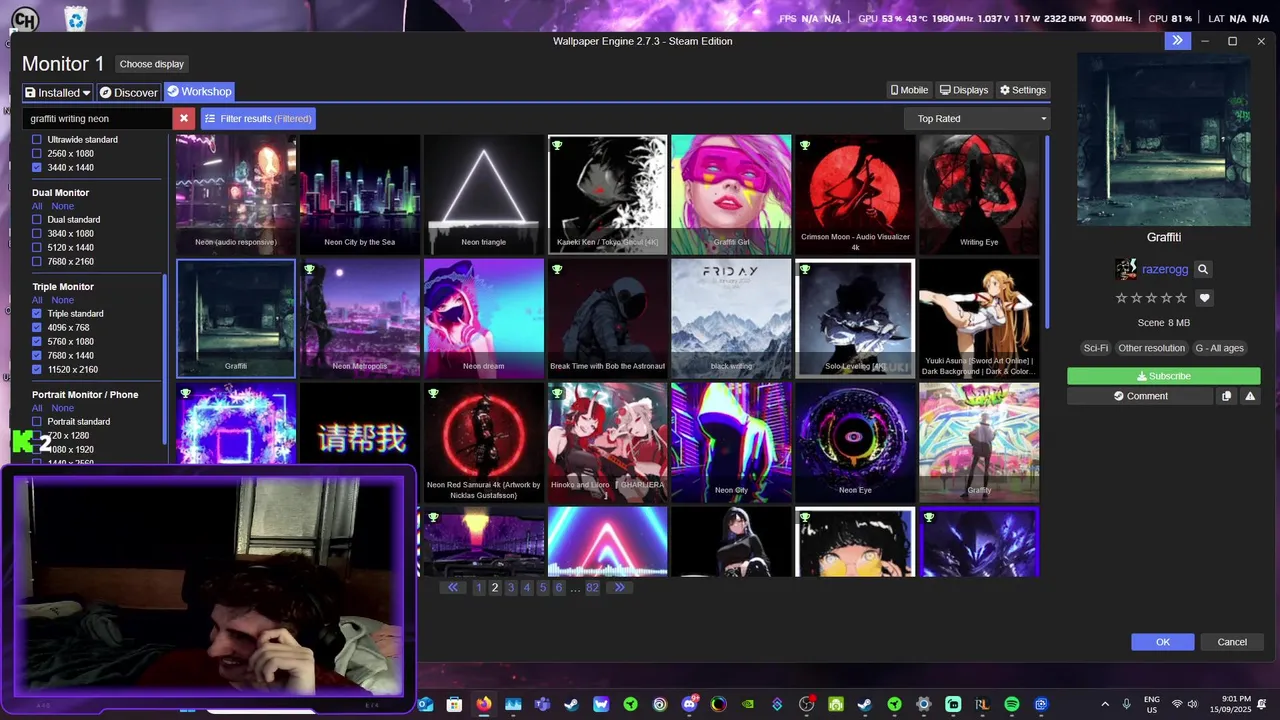The width and height of the screenshot is (1280, 720).
Task: Filter by the Other resolution tag
Action: coord(1151,348)
